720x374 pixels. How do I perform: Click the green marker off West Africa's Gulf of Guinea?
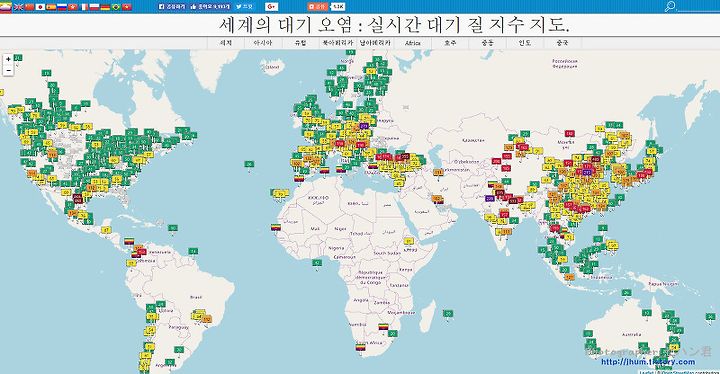coord(316,263)
